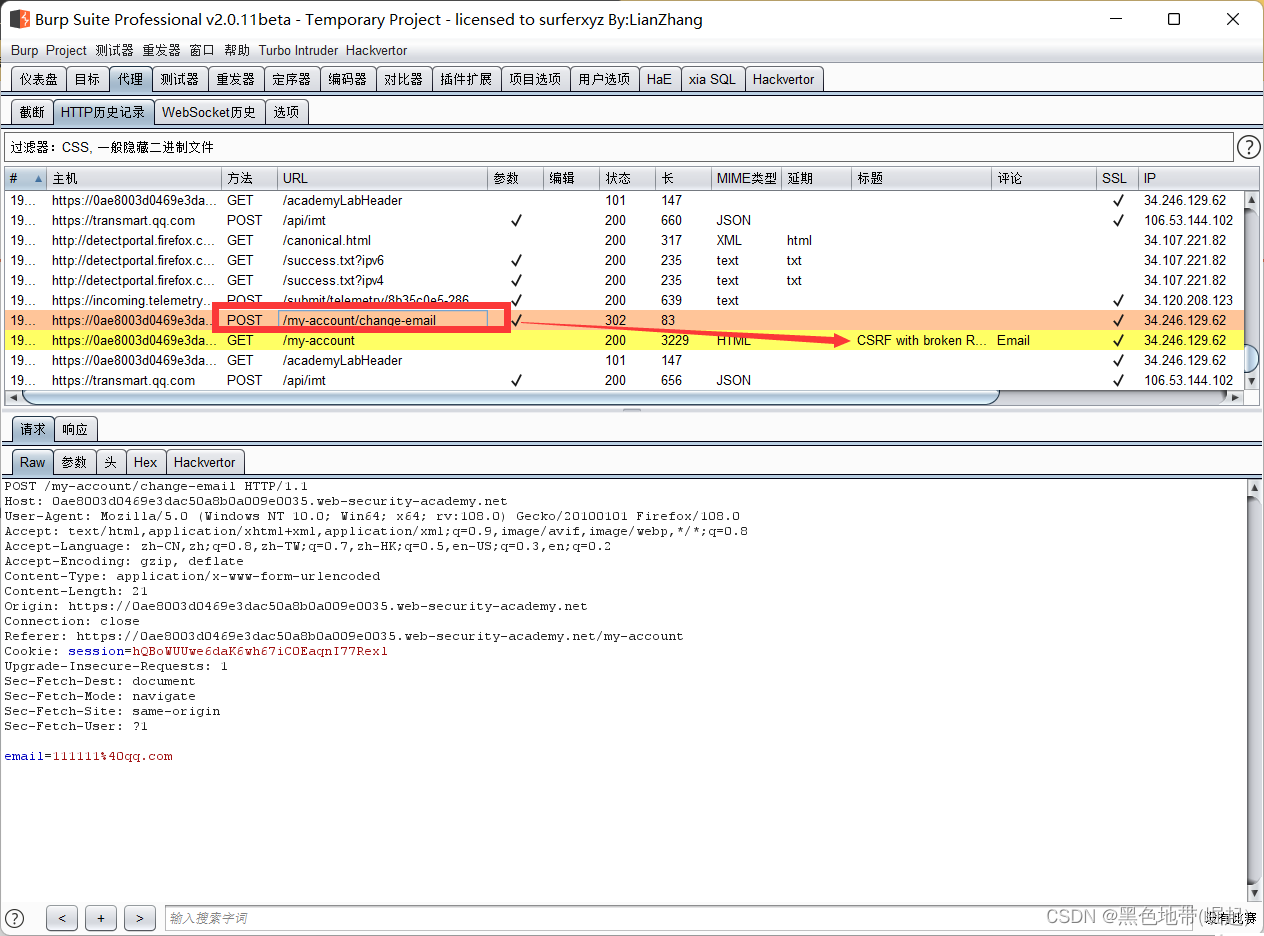Open 重发器 in the menu bar
This screenshot has width=1264, height=936.
click(161, 50)
